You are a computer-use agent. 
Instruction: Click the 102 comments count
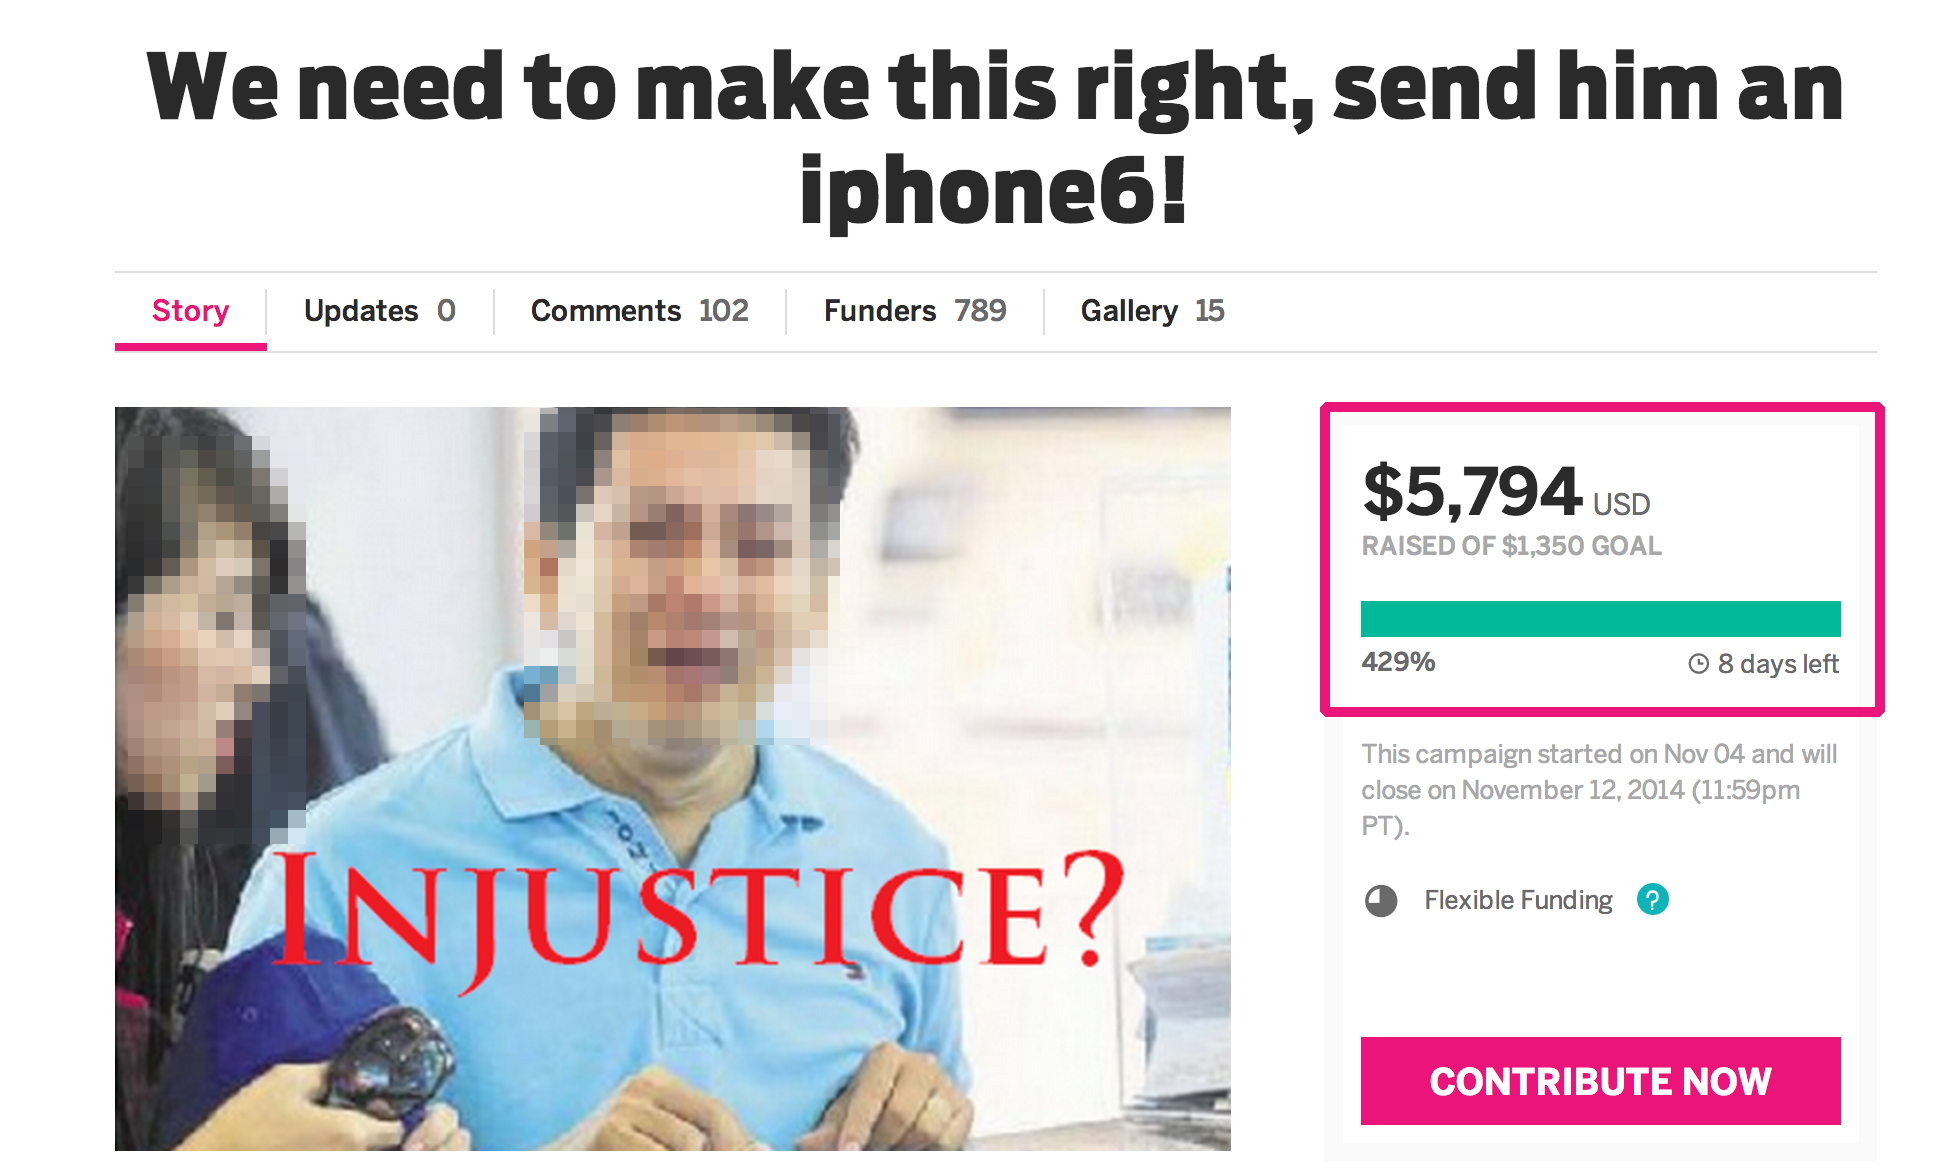click(723, 311)
